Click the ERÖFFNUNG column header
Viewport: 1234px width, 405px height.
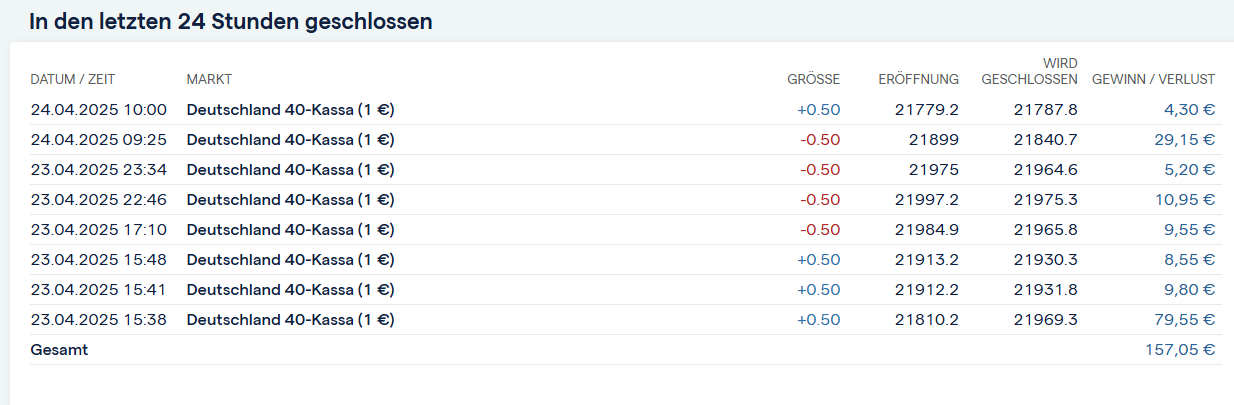(x=918, y=79)
